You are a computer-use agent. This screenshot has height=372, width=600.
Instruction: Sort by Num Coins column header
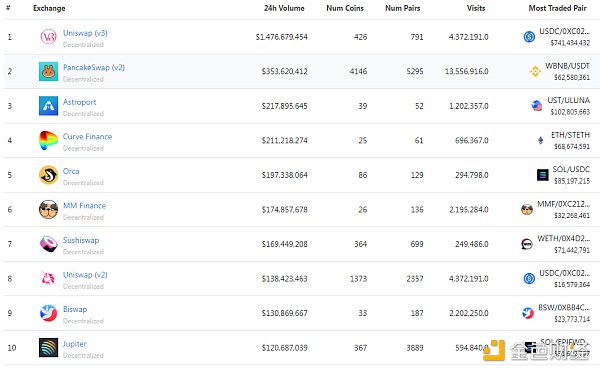(x=345, y=8)
